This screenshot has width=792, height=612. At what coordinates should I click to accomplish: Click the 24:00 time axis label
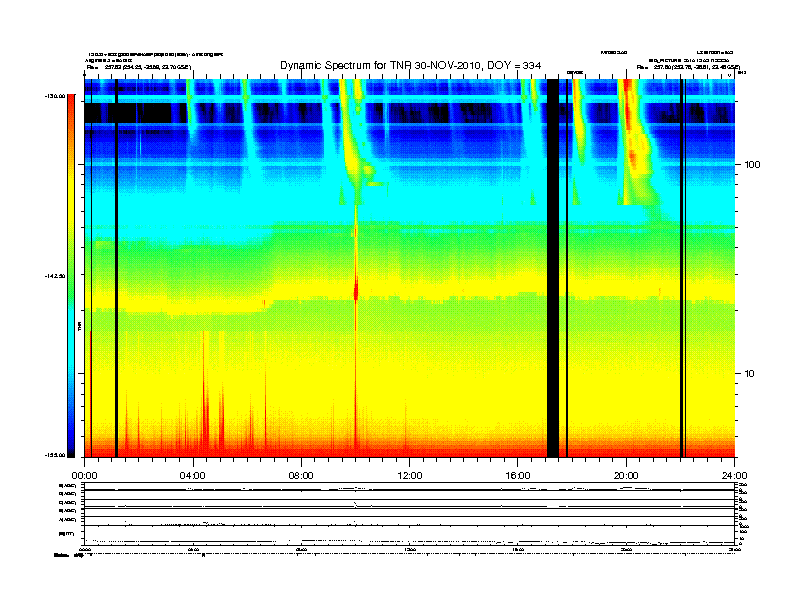[734, 476]
